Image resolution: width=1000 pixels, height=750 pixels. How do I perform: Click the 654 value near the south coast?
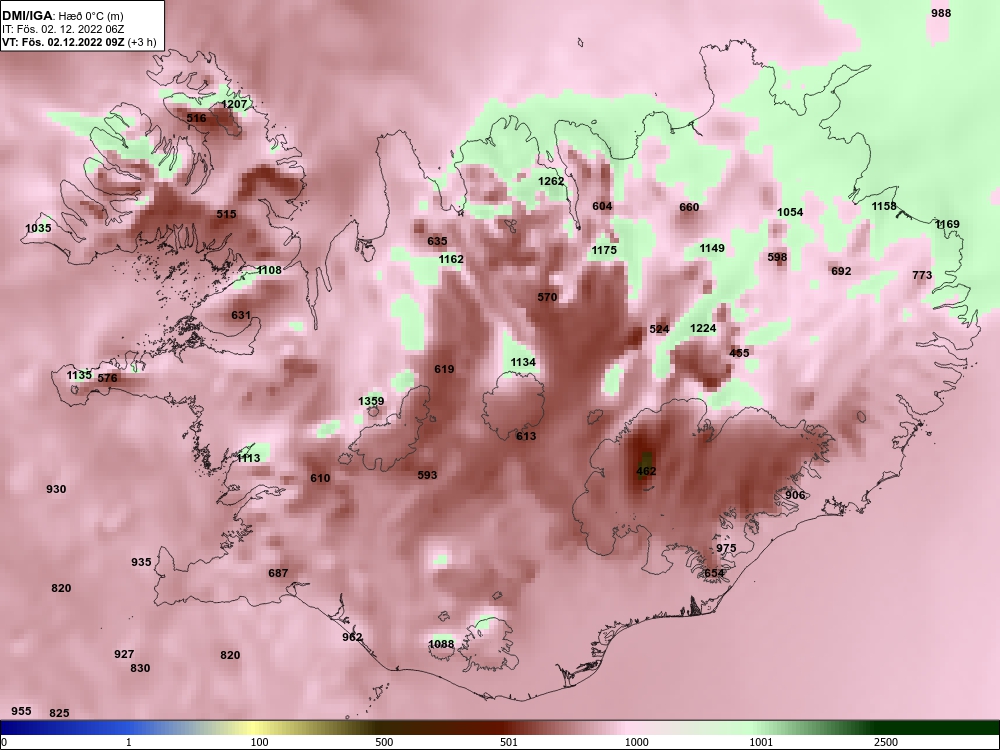click(714, 573)
